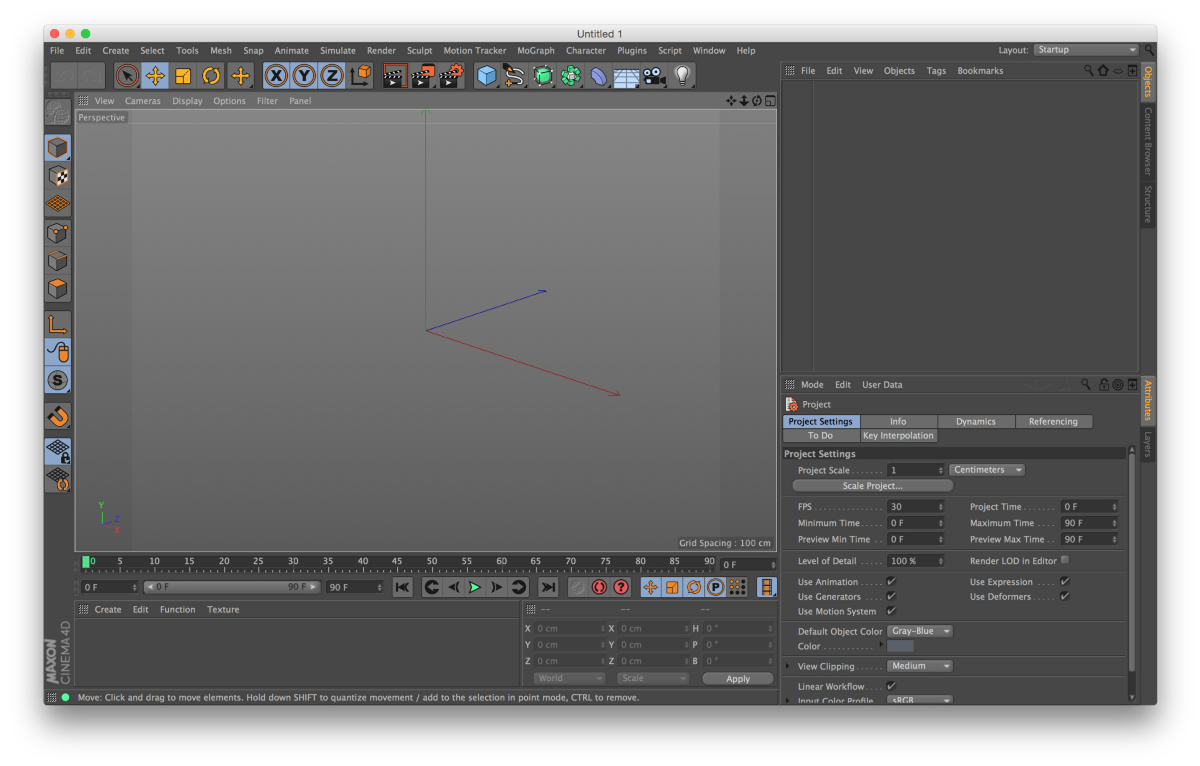
Task: Add a Cube primitive object
Action: (486, 76)
